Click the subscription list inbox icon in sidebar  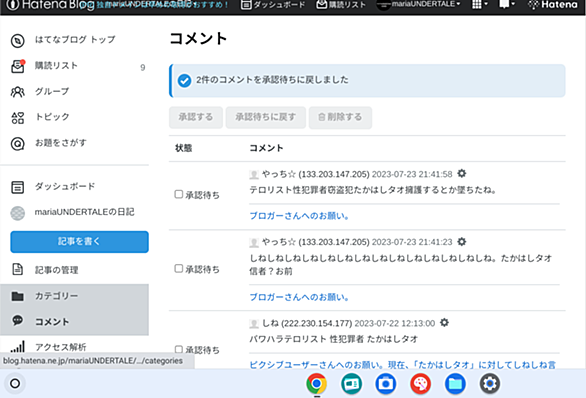pyautogui.click(x=18, y=67)
